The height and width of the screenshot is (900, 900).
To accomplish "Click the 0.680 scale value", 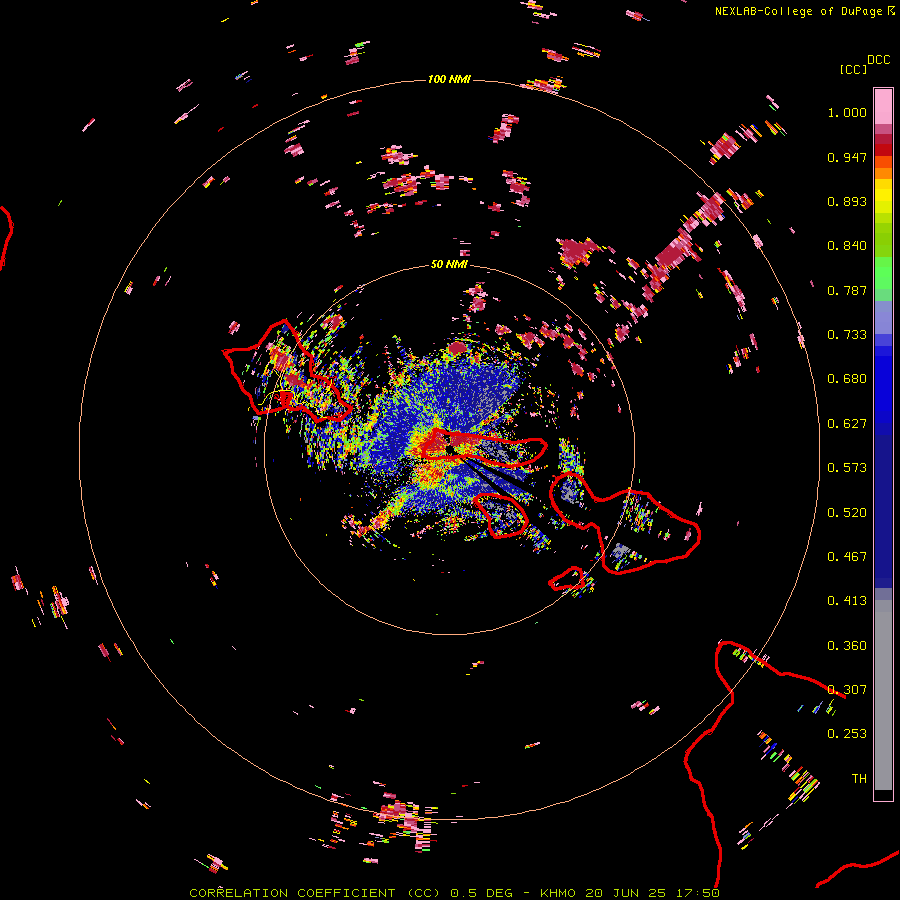I will pyautogui.click(x=847, y=379).
